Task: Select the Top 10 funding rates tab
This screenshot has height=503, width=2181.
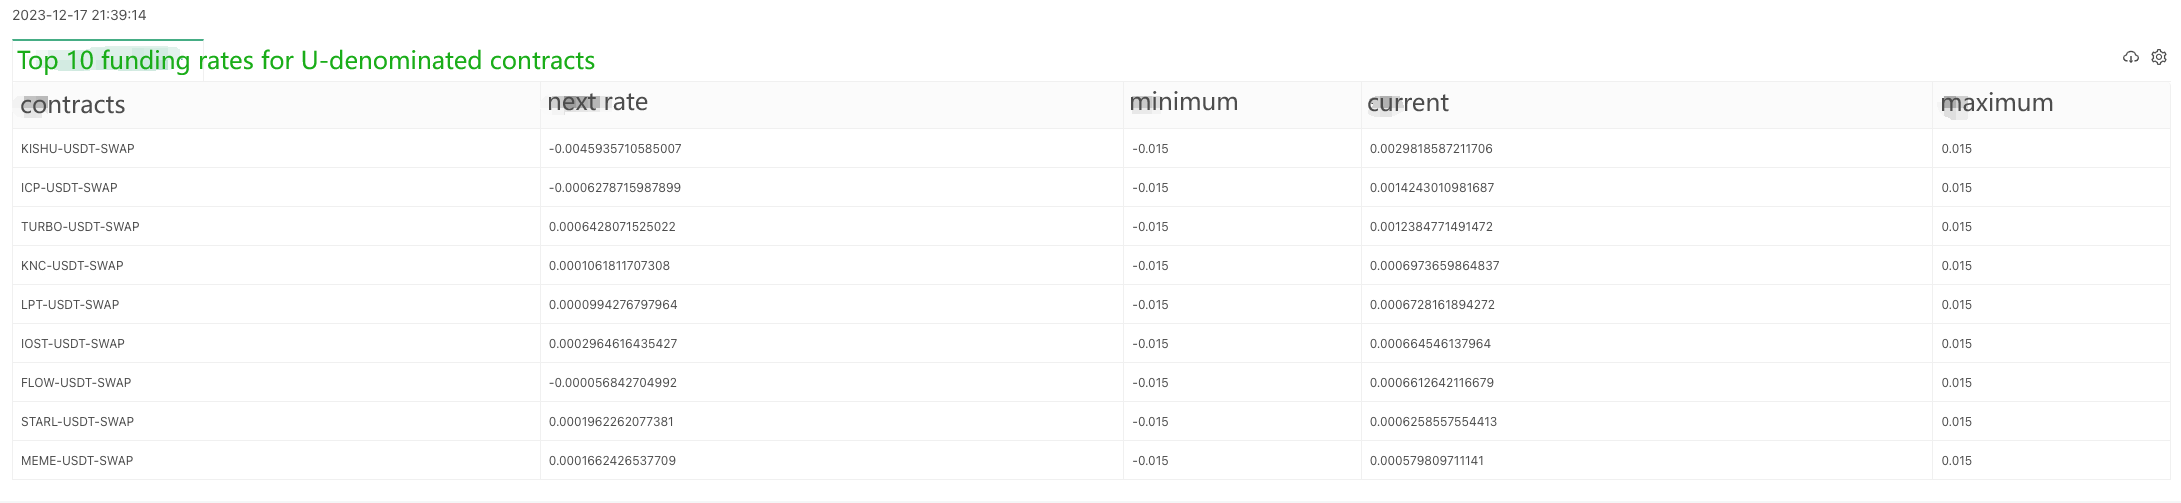Action: [305, 61]
